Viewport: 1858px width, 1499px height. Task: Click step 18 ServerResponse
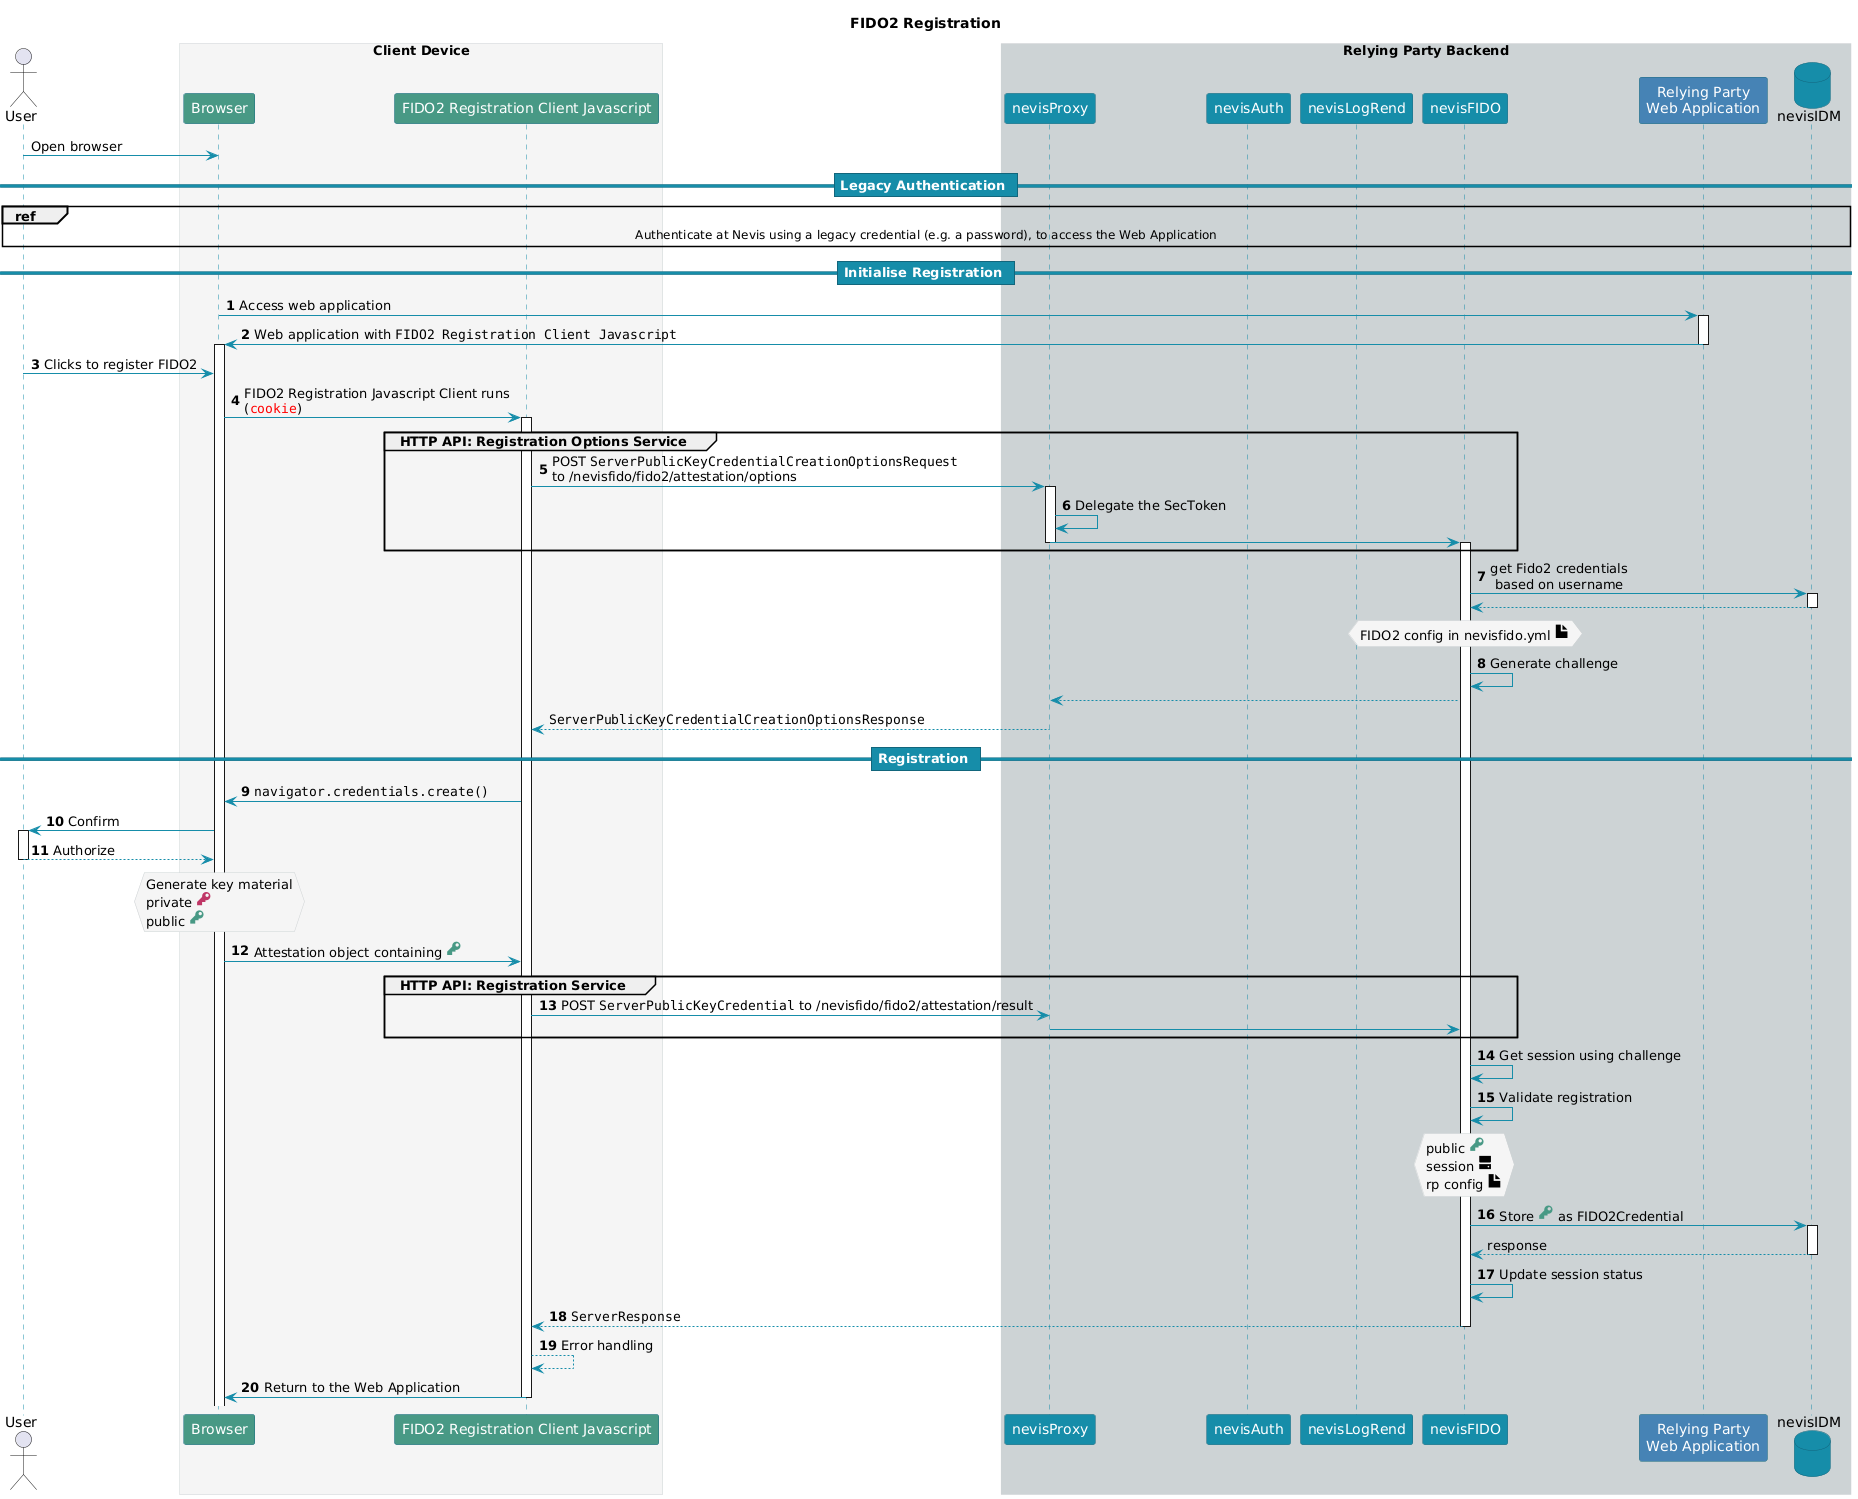coord(615,1316)
